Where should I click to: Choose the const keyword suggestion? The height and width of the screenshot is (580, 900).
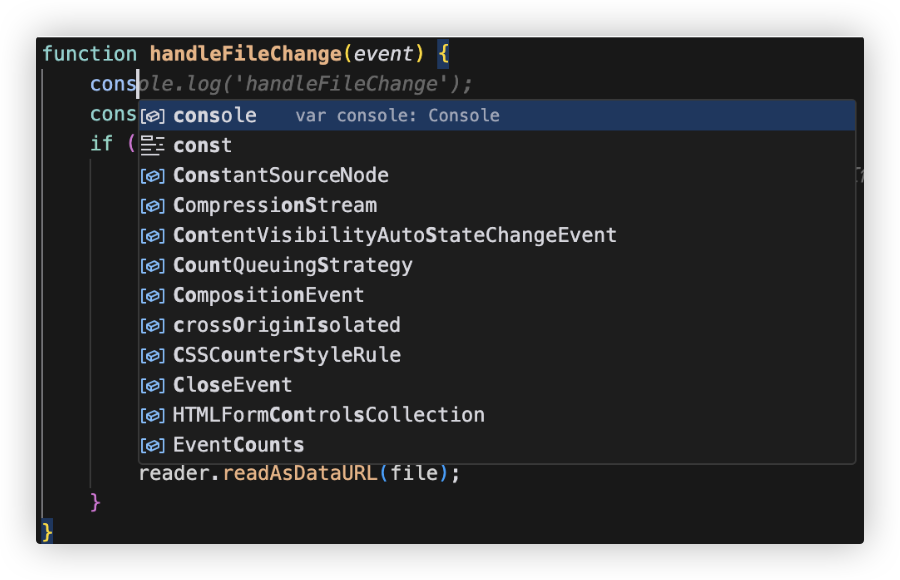click(202, 146)
